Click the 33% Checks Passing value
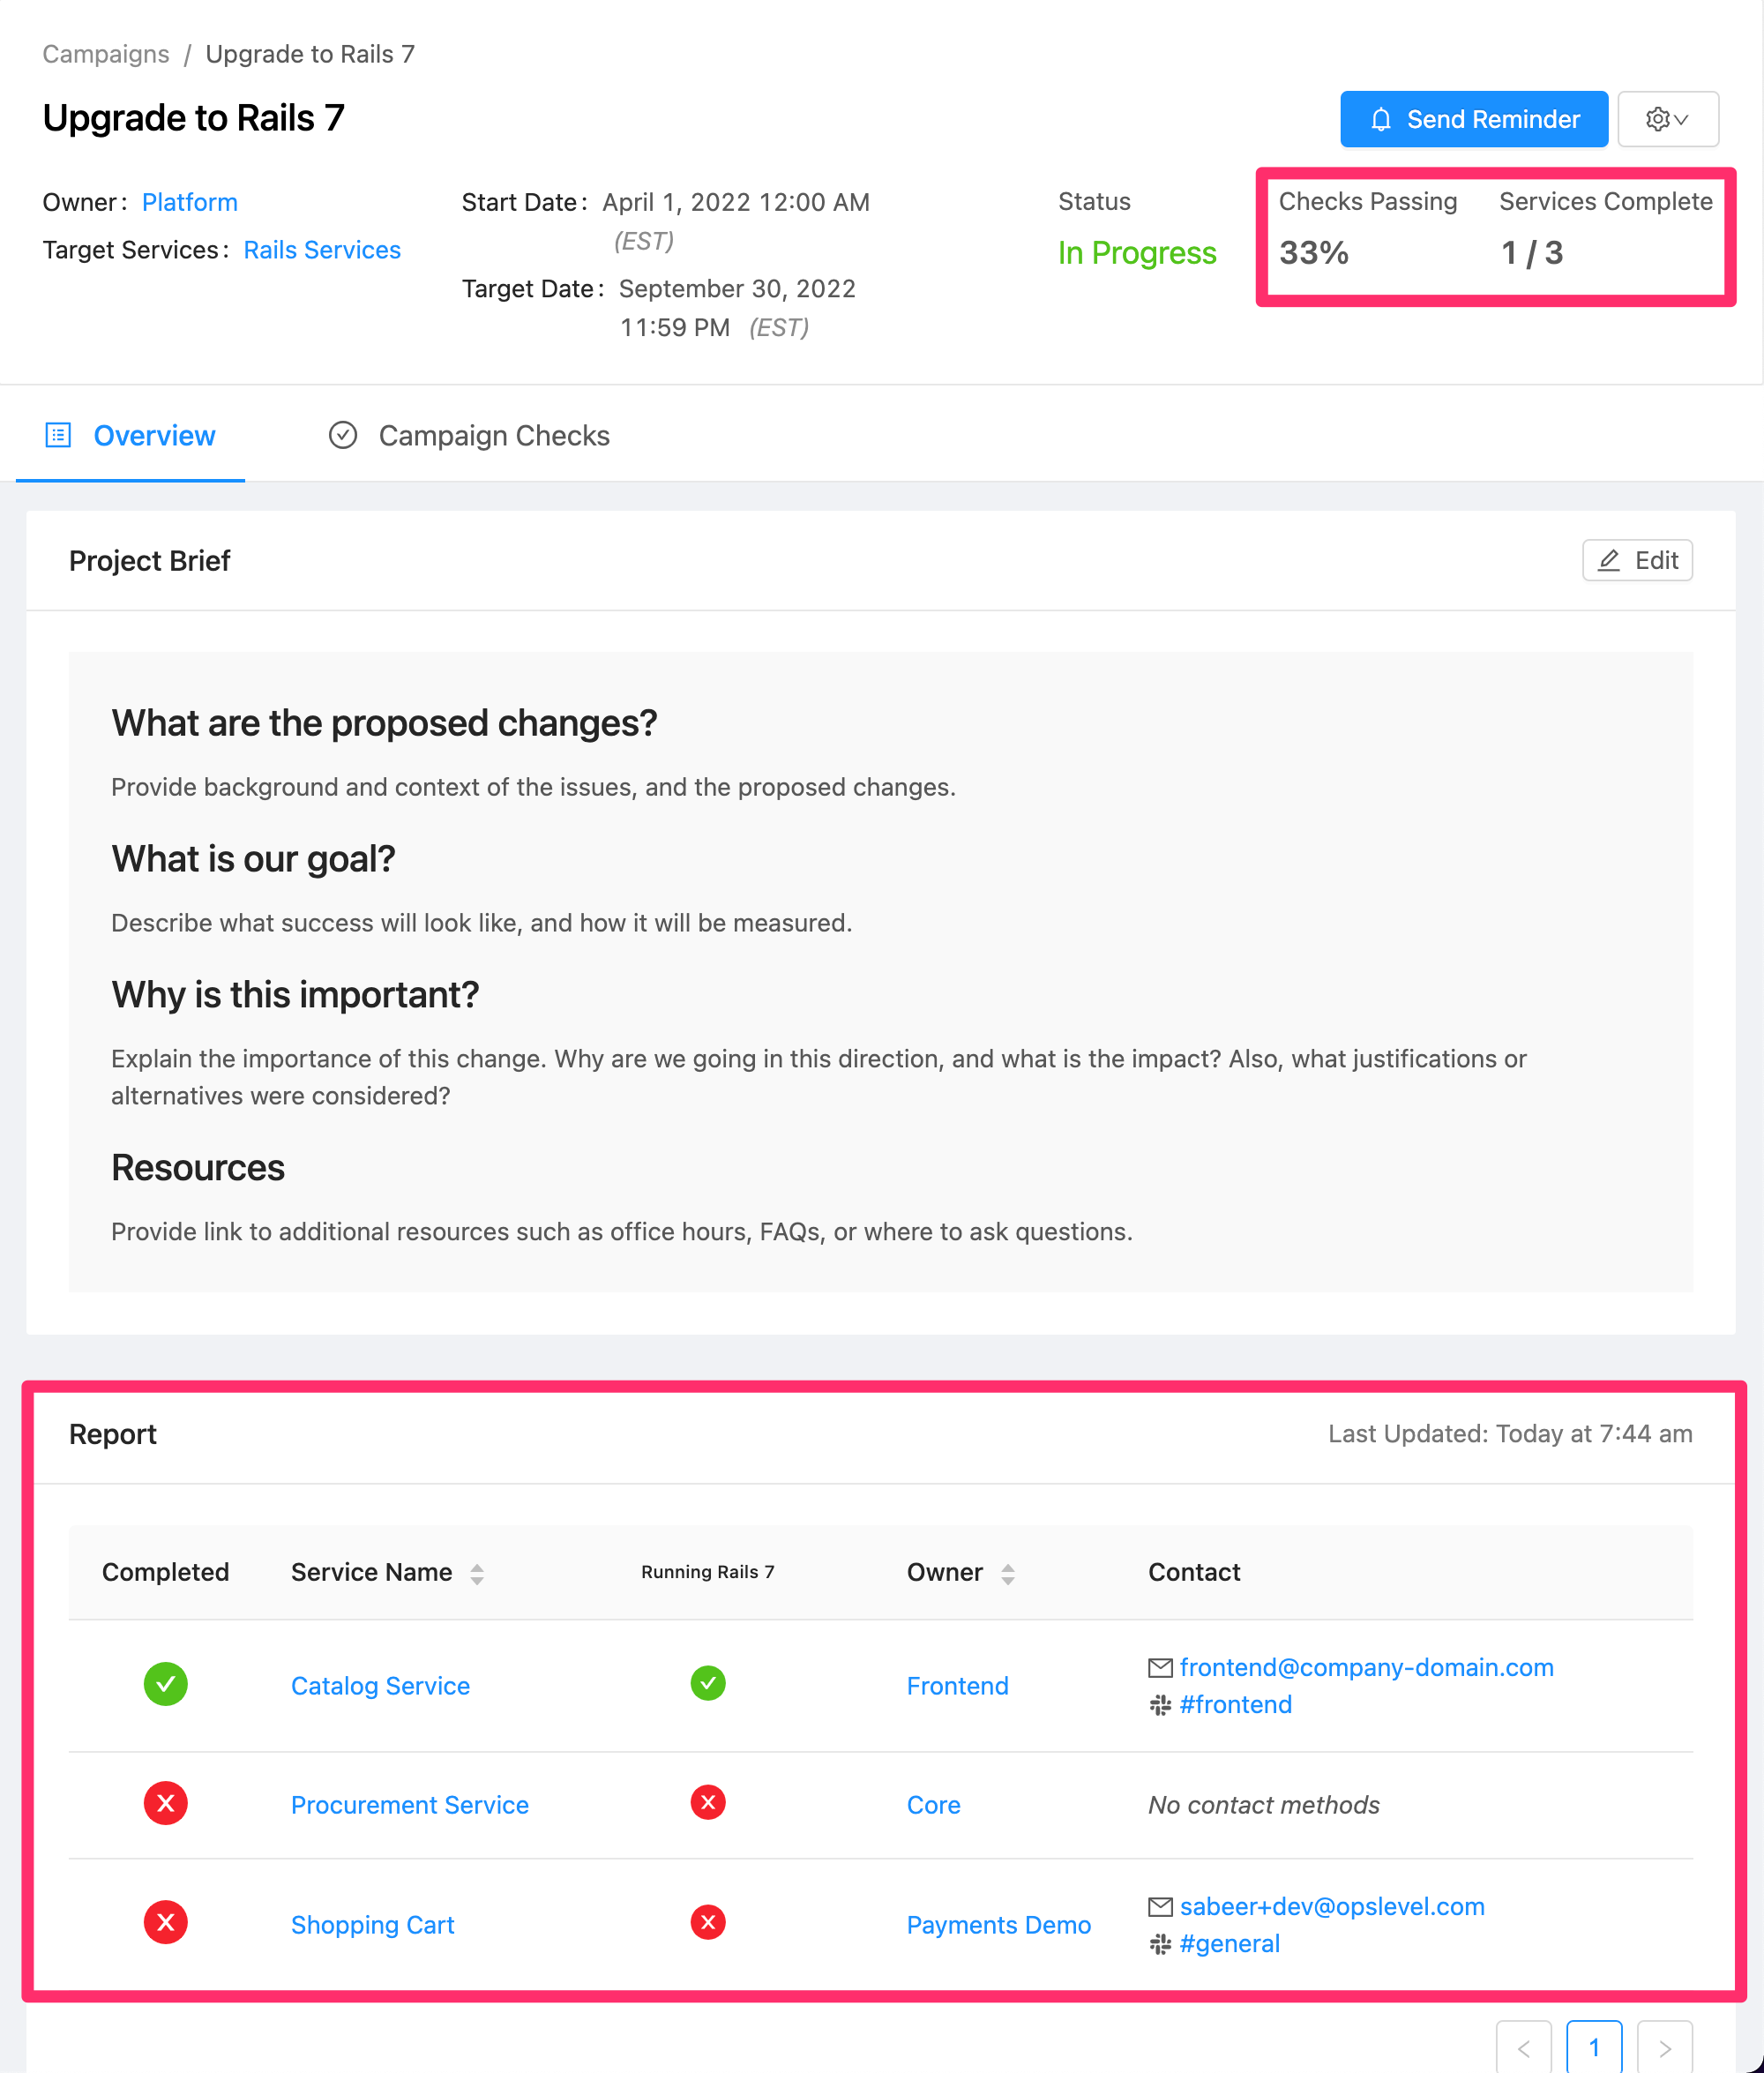This screenshot has width=1764, height=2073. click(1314, 253)
